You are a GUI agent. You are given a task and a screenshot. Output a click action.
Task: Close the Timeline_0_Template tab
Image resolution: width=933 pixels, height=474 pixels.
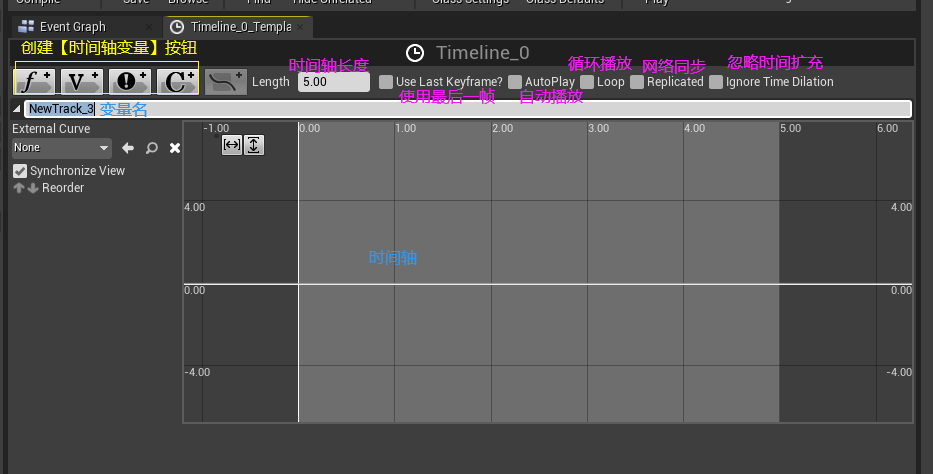tap(300, 27)
